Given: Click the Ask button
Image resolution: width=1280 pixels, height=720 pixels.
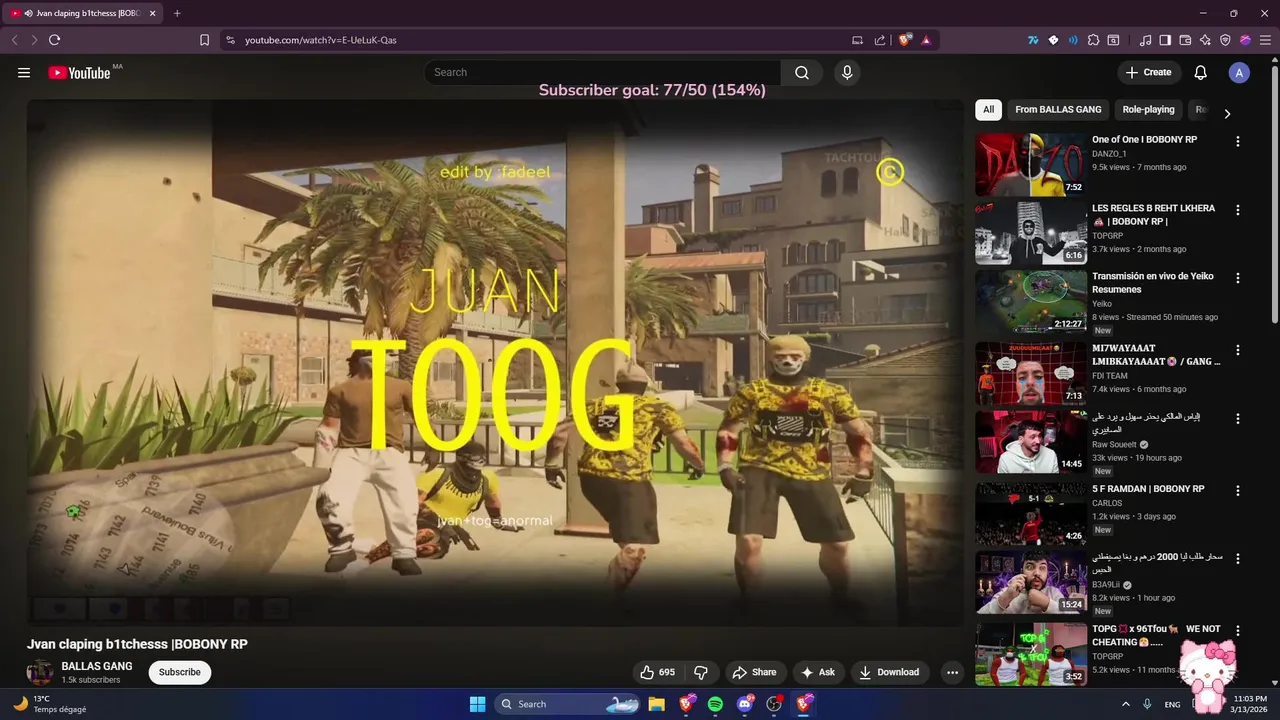Looking at the screenshot, I should tap(818, 672).
